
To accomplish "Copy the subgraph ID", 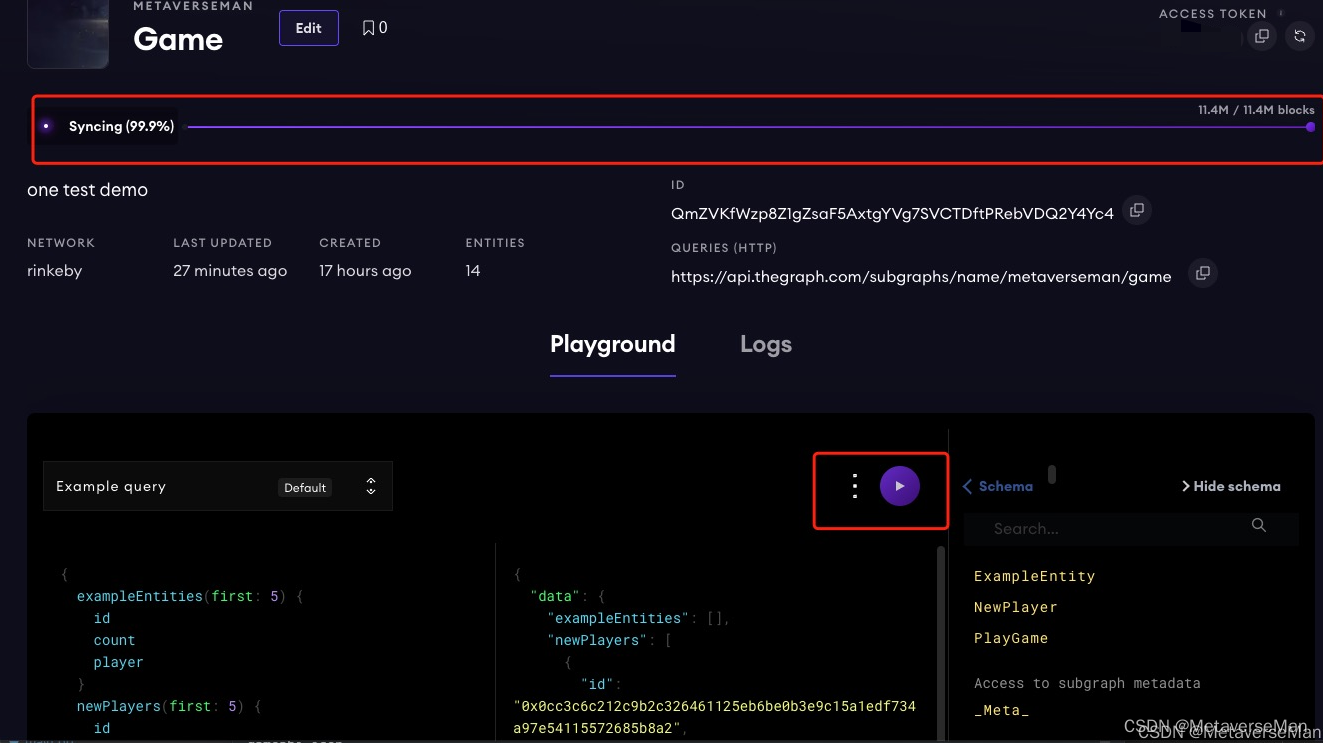I will [1136, 211].
